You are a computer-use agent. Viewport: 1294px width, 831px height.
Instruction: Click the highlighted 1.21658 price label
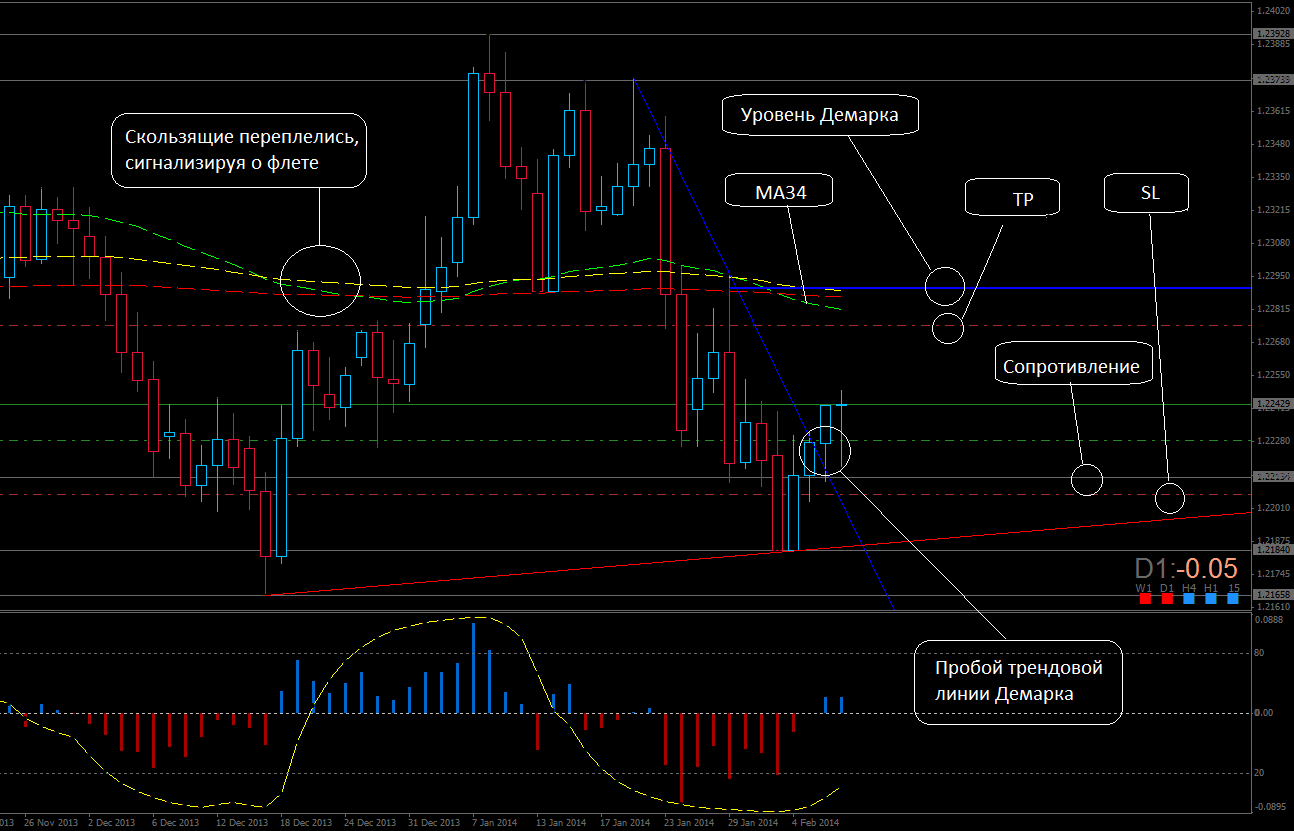[x=1273, y=595]
